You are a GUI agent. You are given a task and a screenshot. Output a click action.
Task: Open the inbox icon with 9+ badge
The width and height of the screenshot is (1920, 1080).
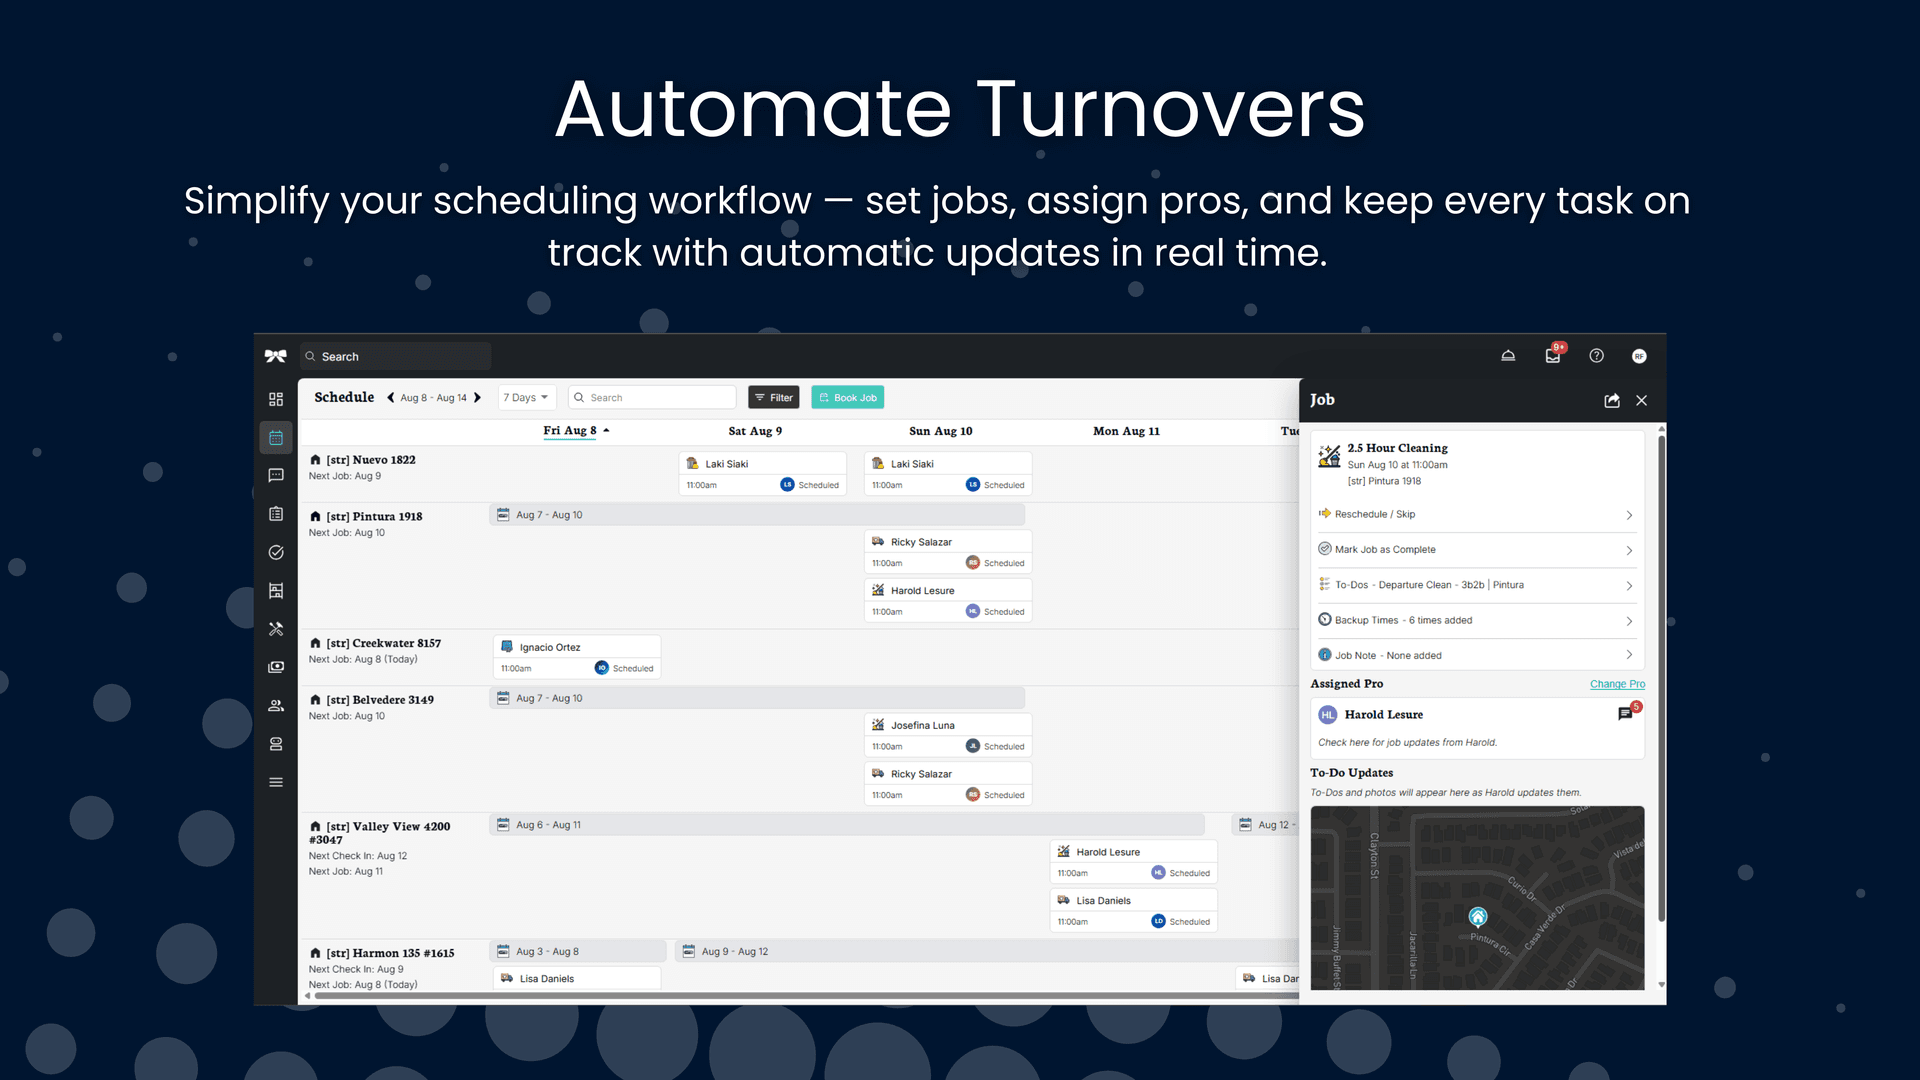point(1552,355)
